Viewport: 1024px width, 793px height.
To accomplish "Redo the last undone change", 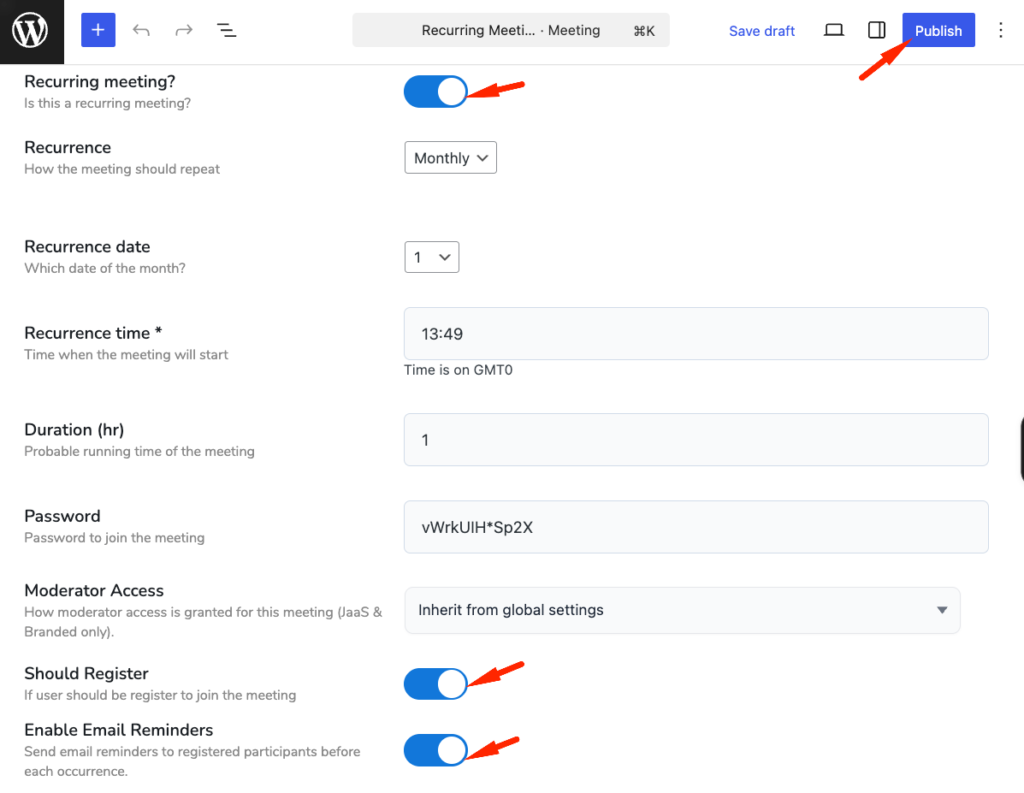I will coord(184,30).
